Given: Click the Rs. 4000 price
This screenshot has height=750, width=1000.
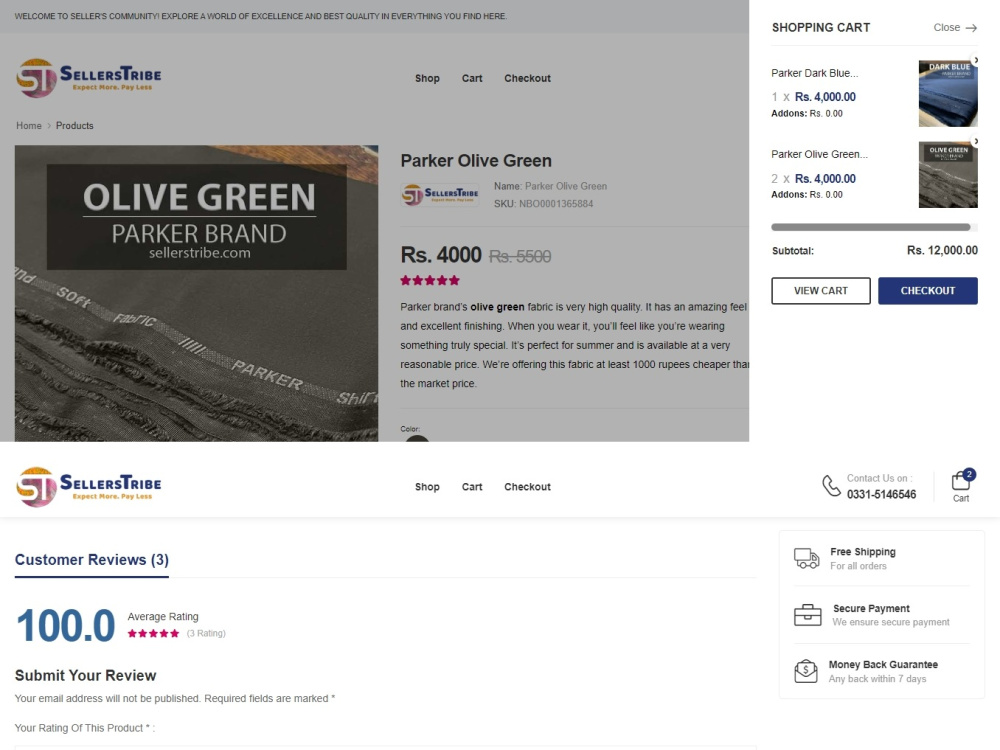Looking at the screenshot, I should 441,255.
